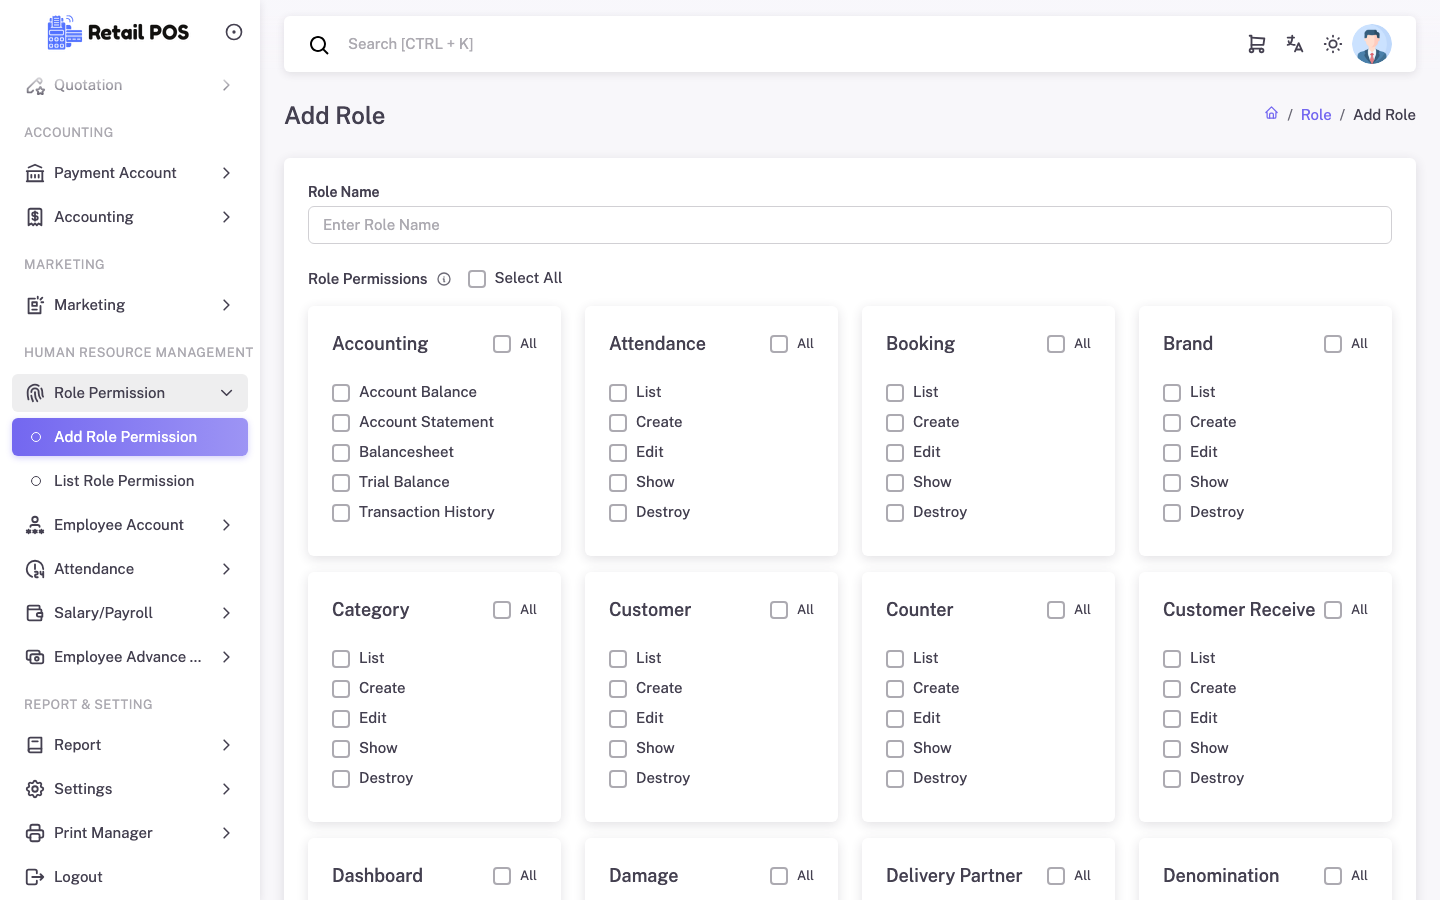Click the Settings gear icon

point(35,789)
